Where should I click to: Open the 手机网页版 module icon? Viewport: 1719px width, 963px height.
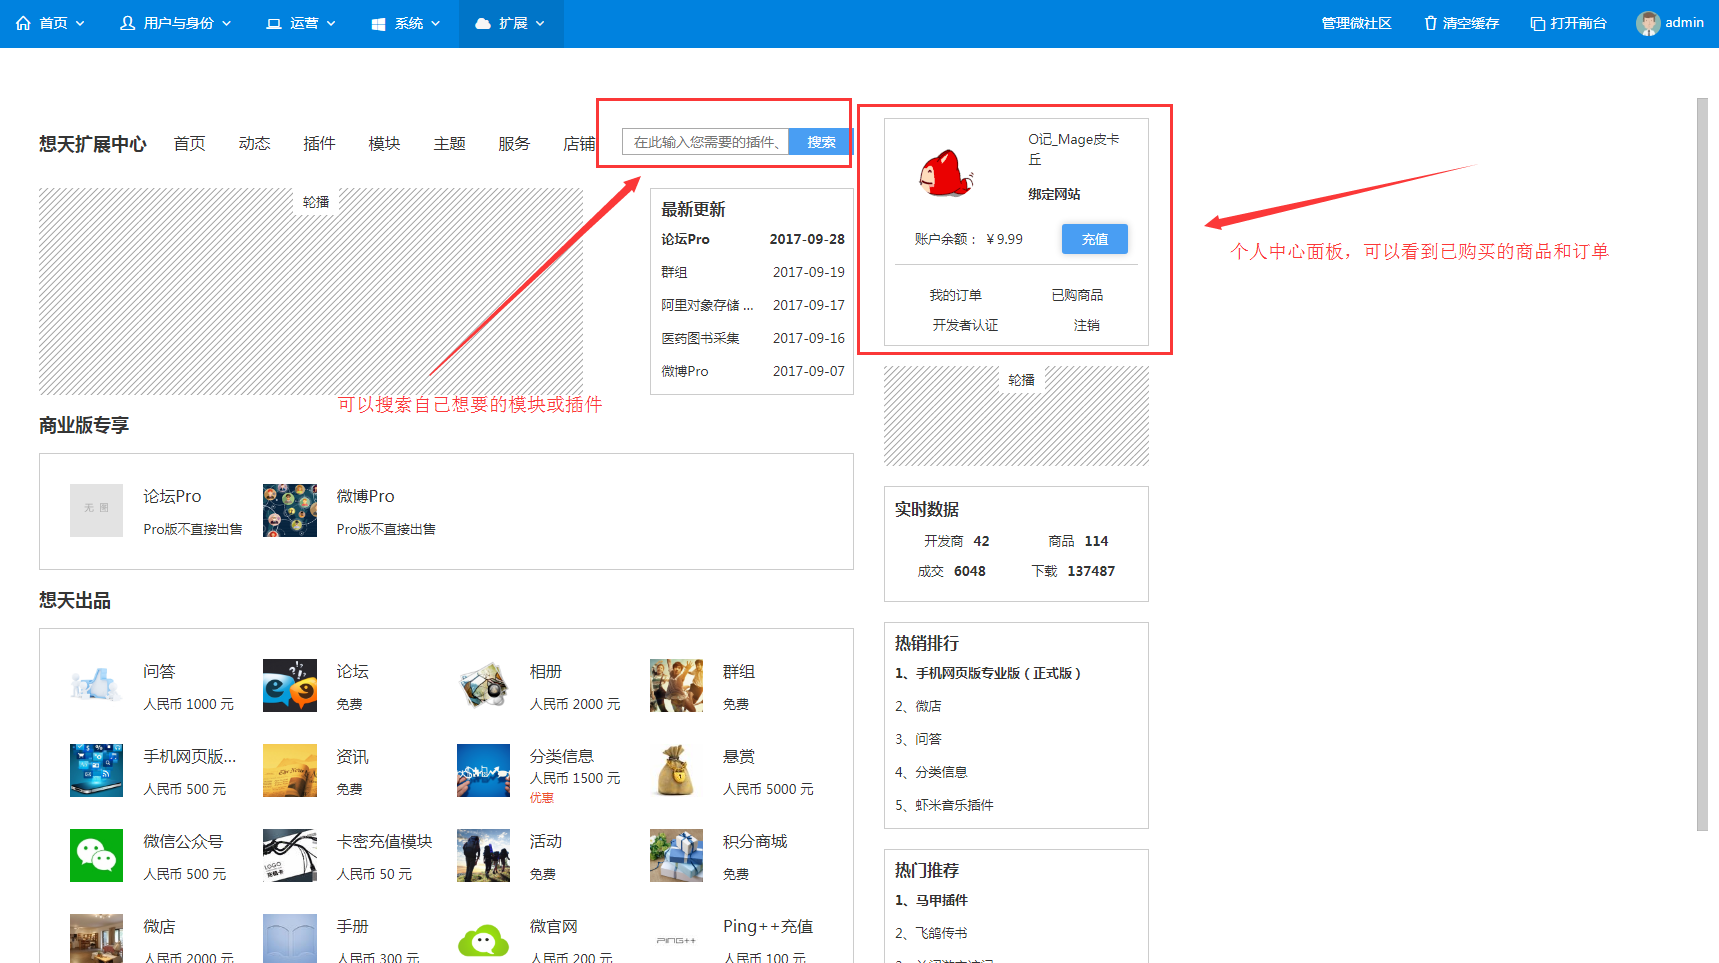click(x=96, y=770)
